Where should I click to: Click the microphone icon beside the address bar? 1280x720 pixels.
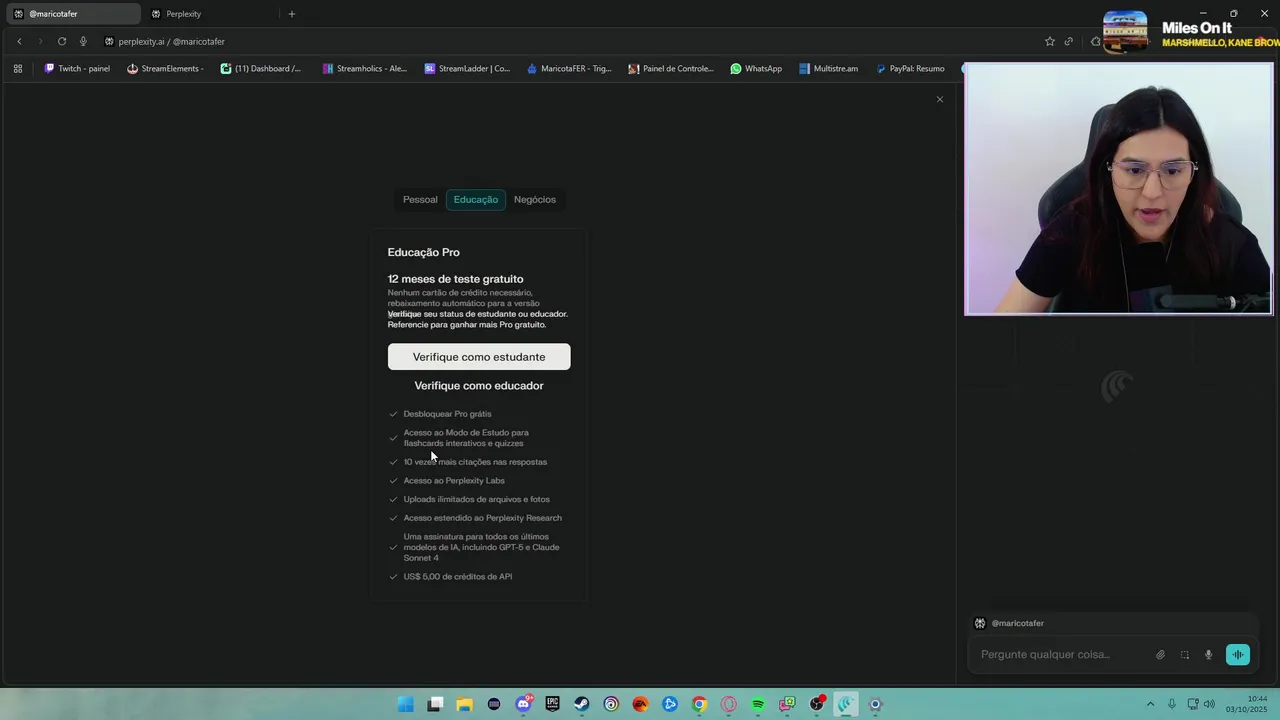point(83,41)
